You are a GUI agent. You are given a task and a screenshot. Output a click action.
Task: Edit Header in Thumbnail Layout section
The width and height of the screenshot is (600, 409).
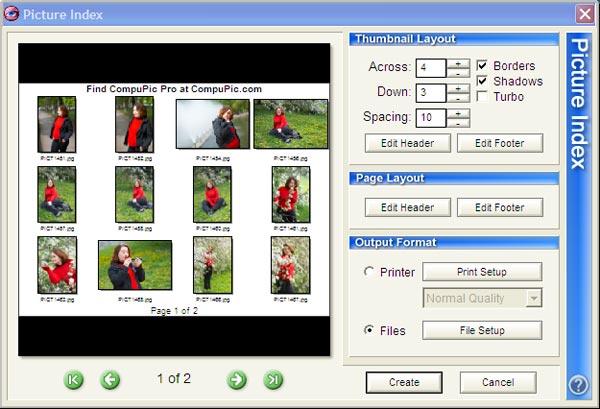pyautogui.click(x=408, y=143)
